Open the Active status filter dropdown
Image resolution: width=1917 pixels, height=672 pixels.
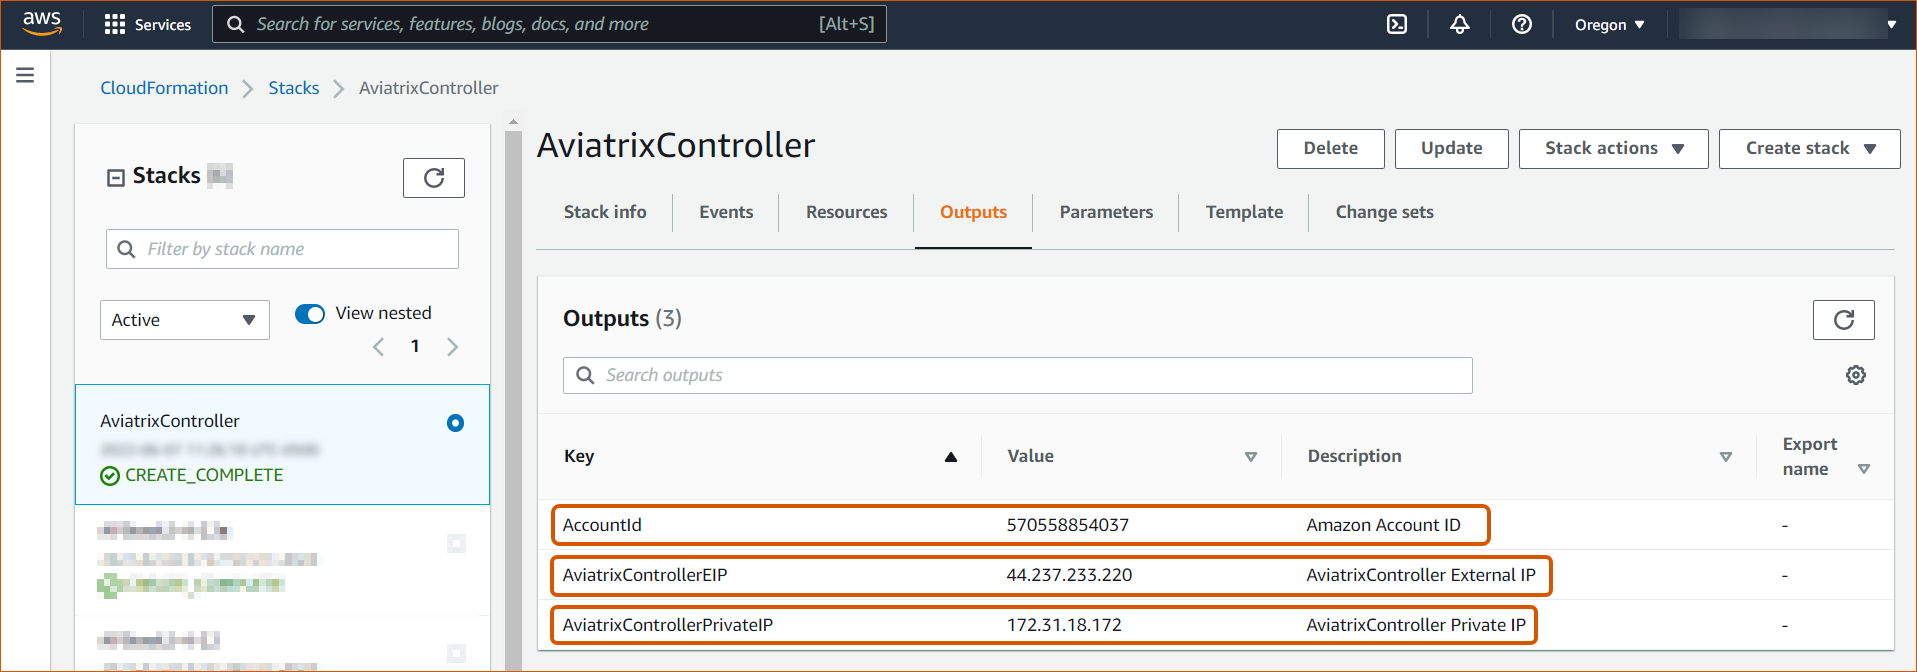coord(185,320)
